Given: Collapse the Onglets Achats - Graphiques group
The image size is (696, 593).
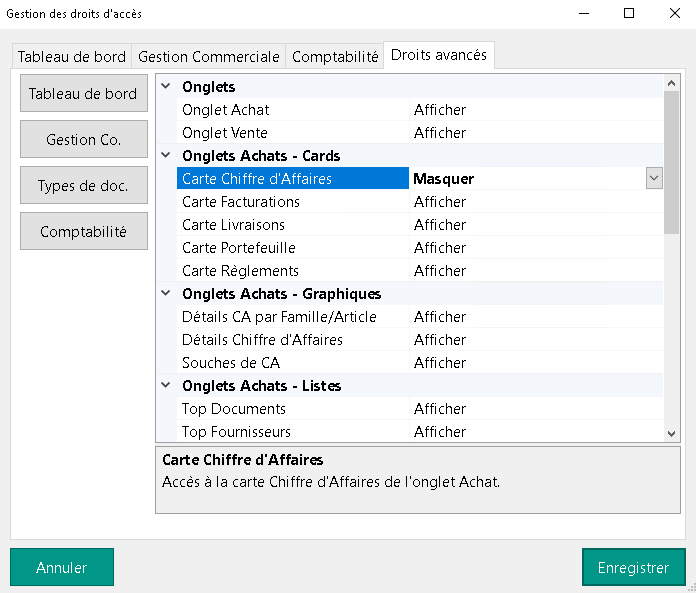Looking at the screenshot, I should point(166,294).
